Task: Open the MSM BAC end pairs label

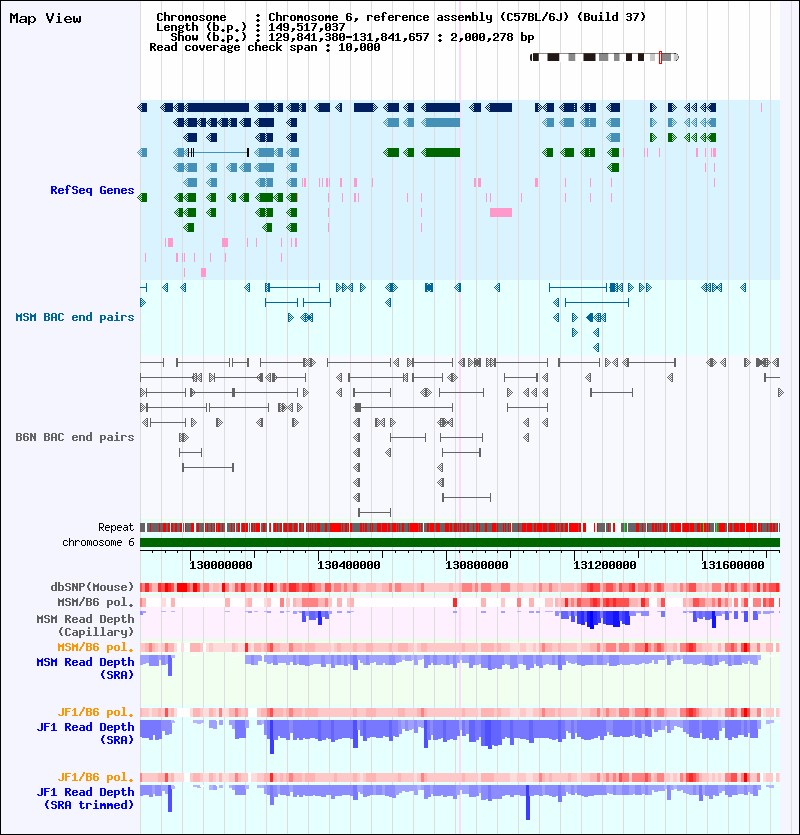Action: point(75,317)
